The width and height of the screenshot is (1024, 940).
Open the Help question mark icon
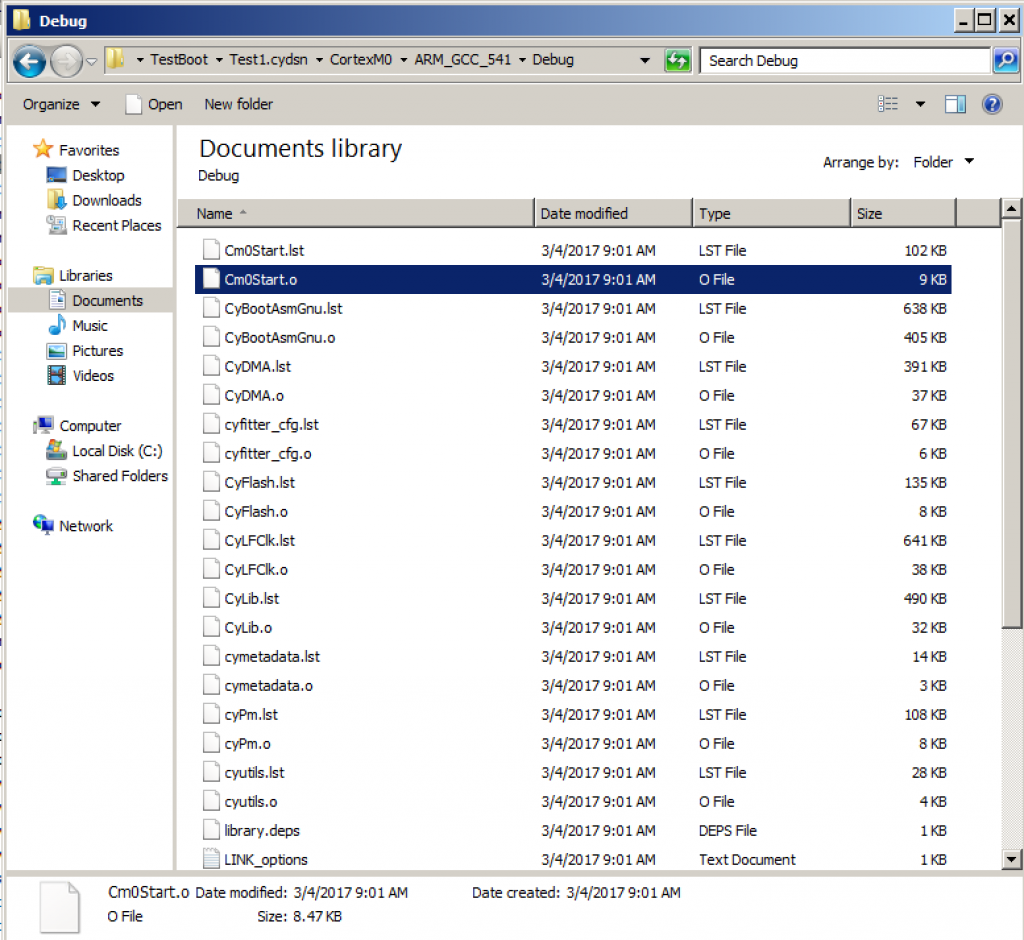coord(992,104)
